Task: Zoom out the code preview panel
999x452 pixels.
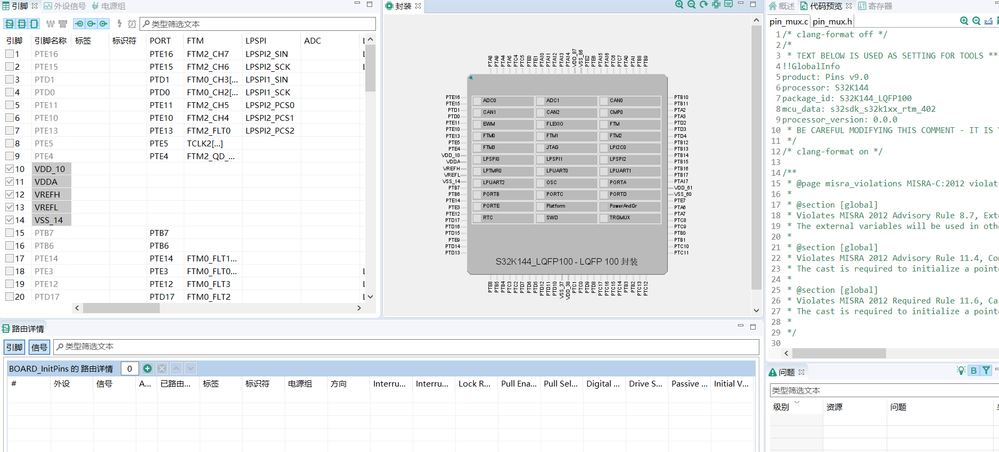Action: 976,21
